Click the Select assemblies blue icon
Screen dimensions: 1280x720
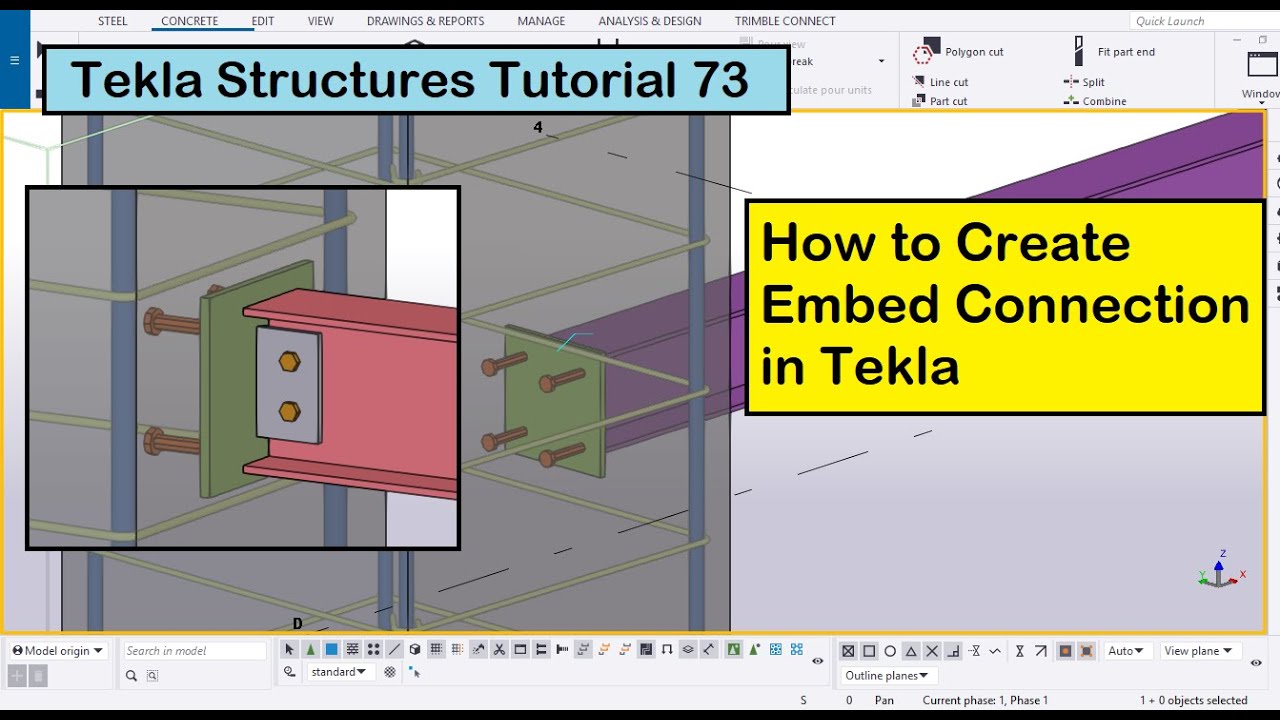775,650
